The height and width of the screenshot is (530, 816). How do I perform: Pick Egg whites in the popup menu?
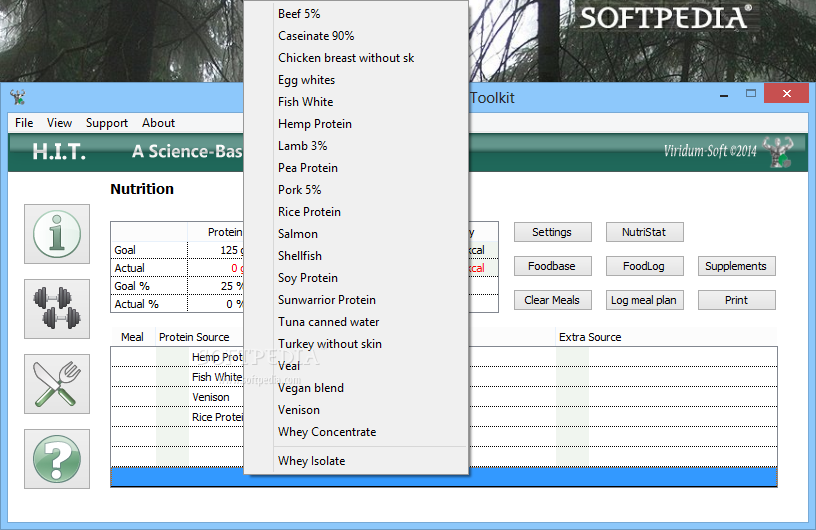[x=356, y=80]
